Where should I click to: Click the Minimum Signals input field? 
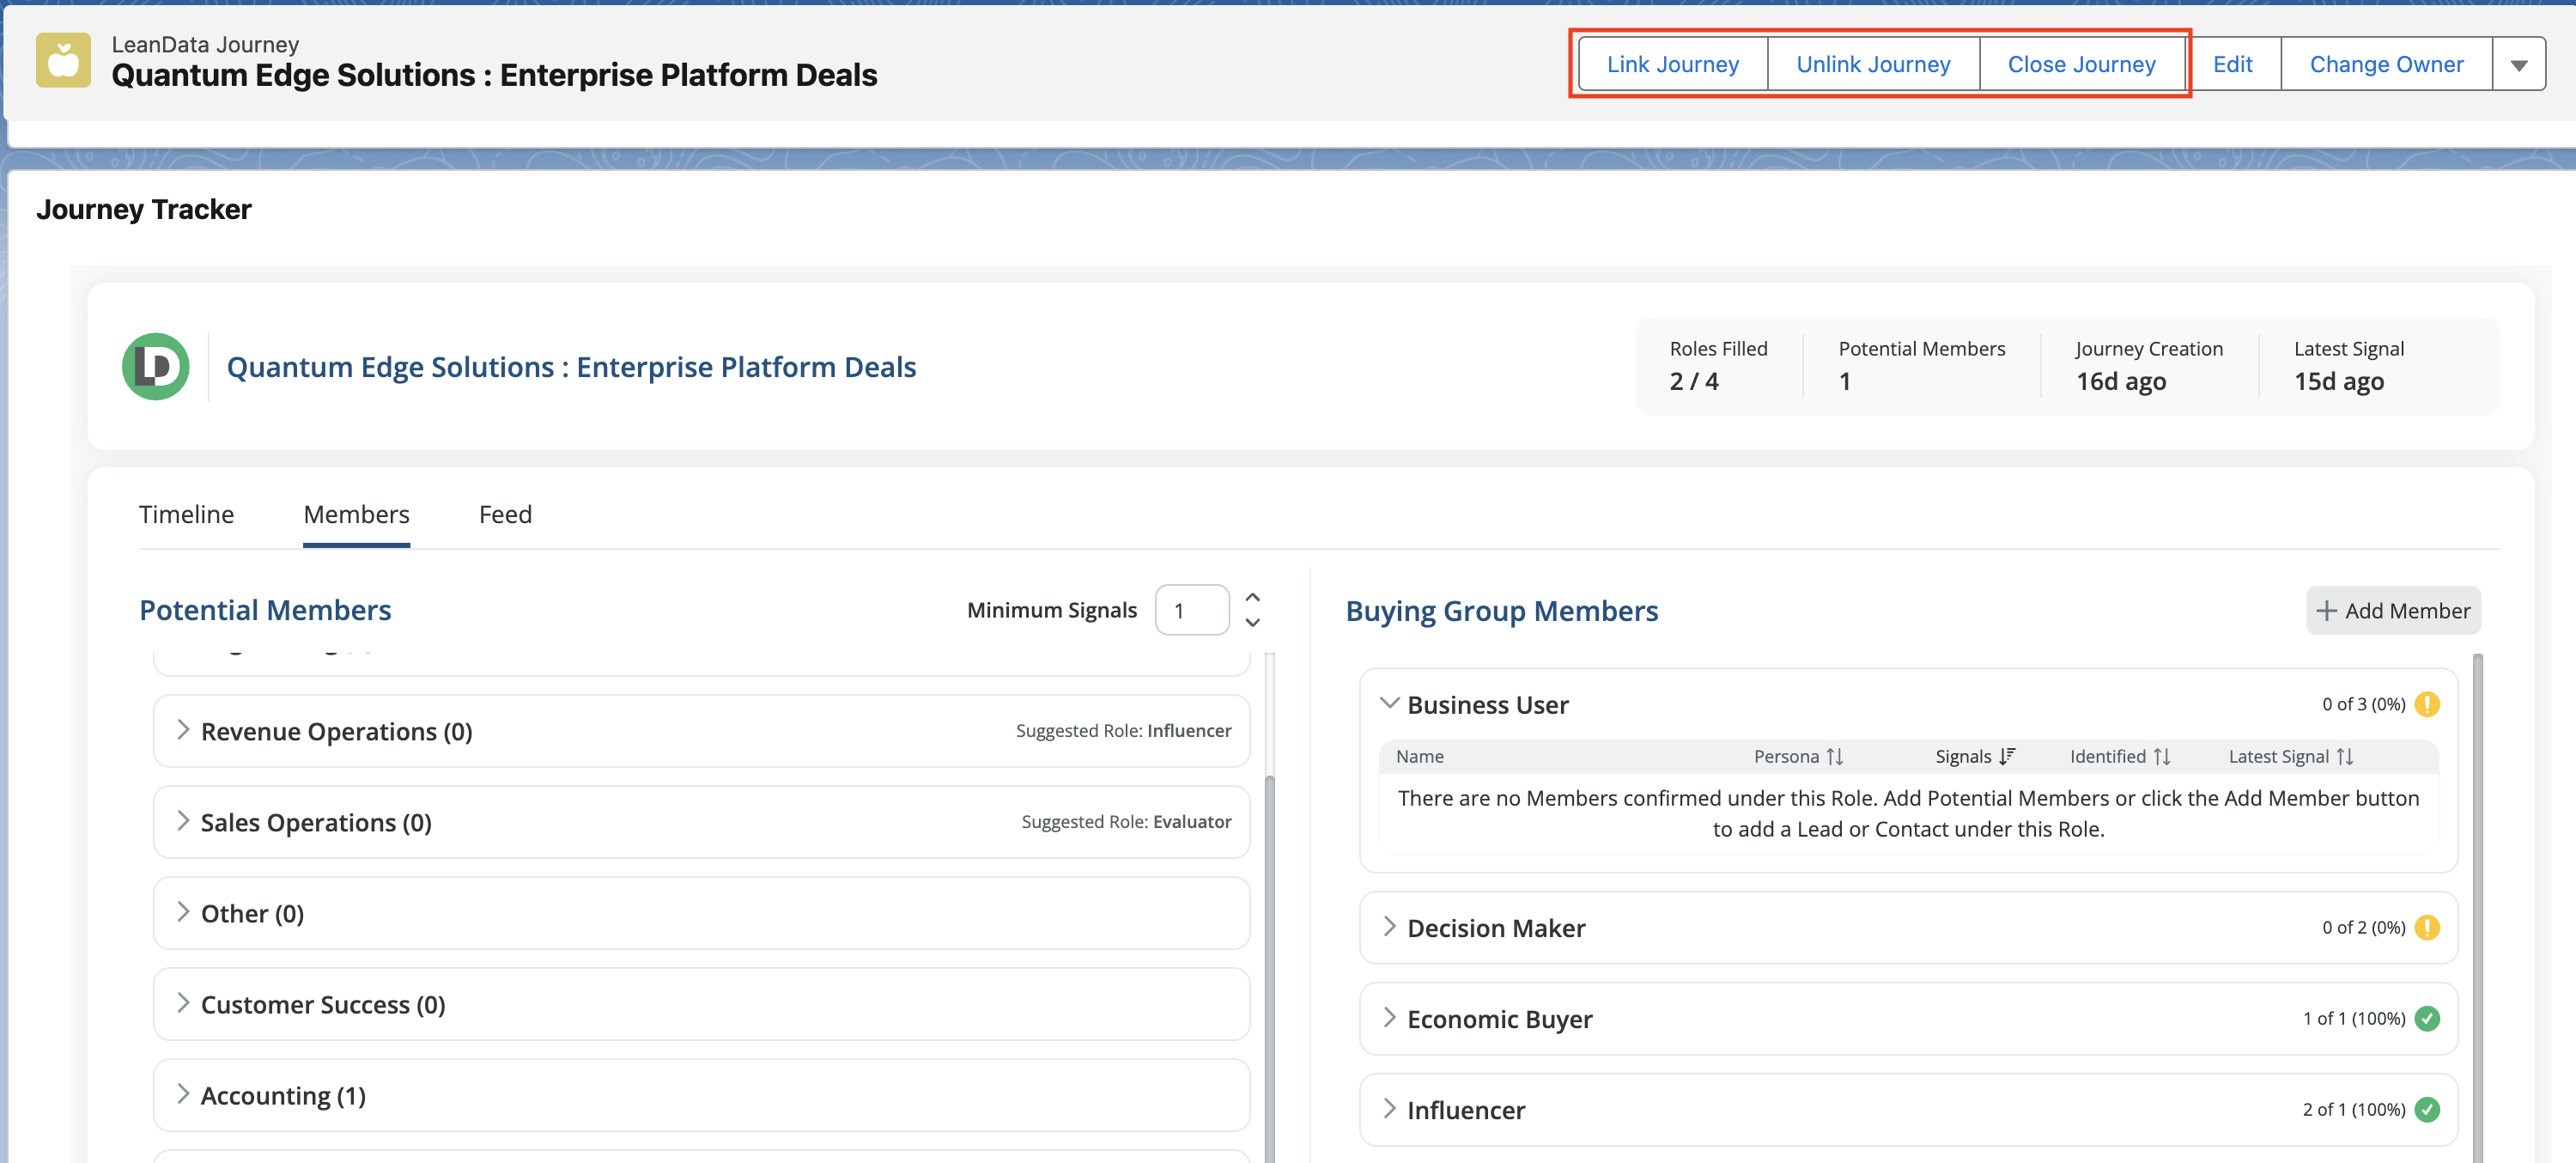tap(1191, 610)
